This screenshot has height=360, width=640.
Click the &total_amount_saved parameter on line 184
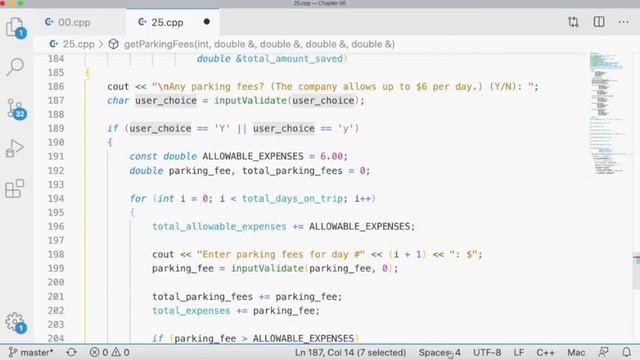[289, 58]
